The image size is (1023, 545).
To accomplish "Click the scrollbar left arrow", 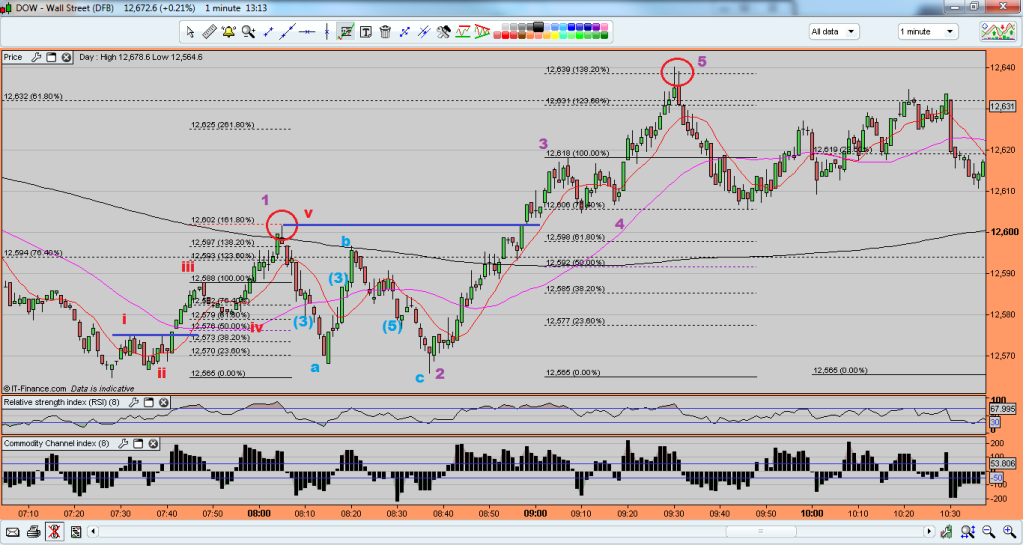I will tap(93, 531).
